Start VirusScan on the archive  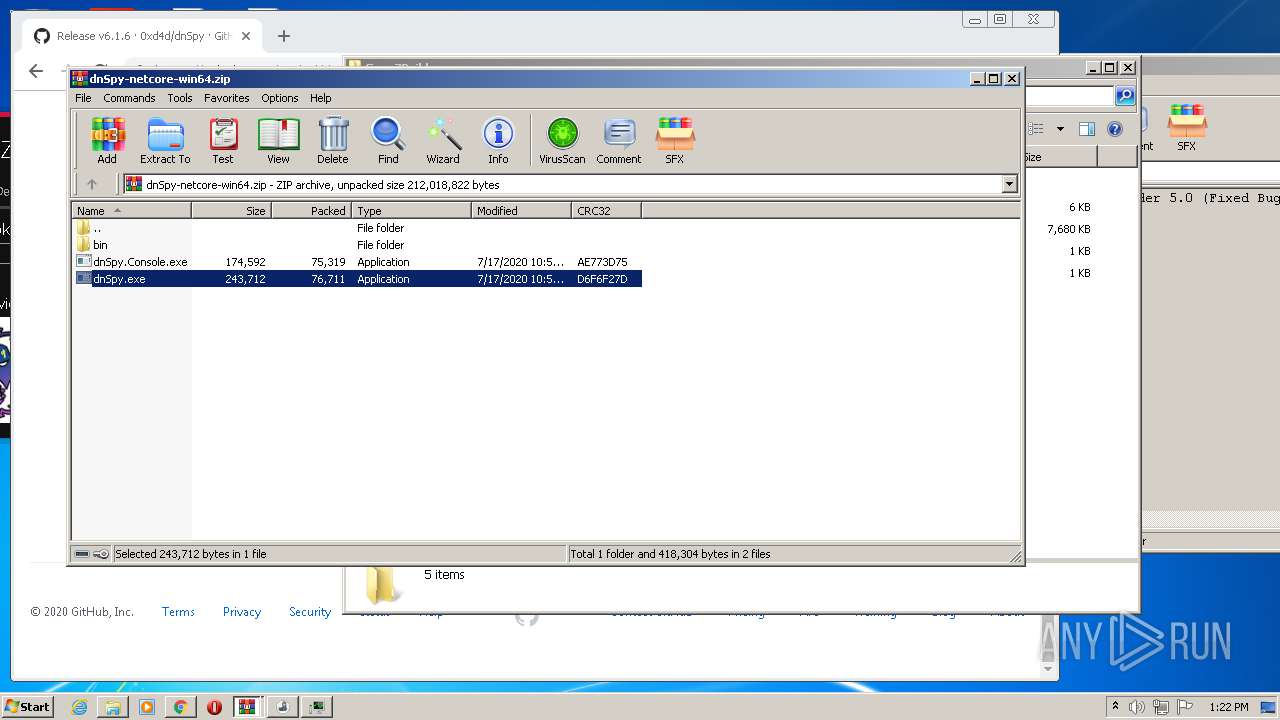click(562, 140)
